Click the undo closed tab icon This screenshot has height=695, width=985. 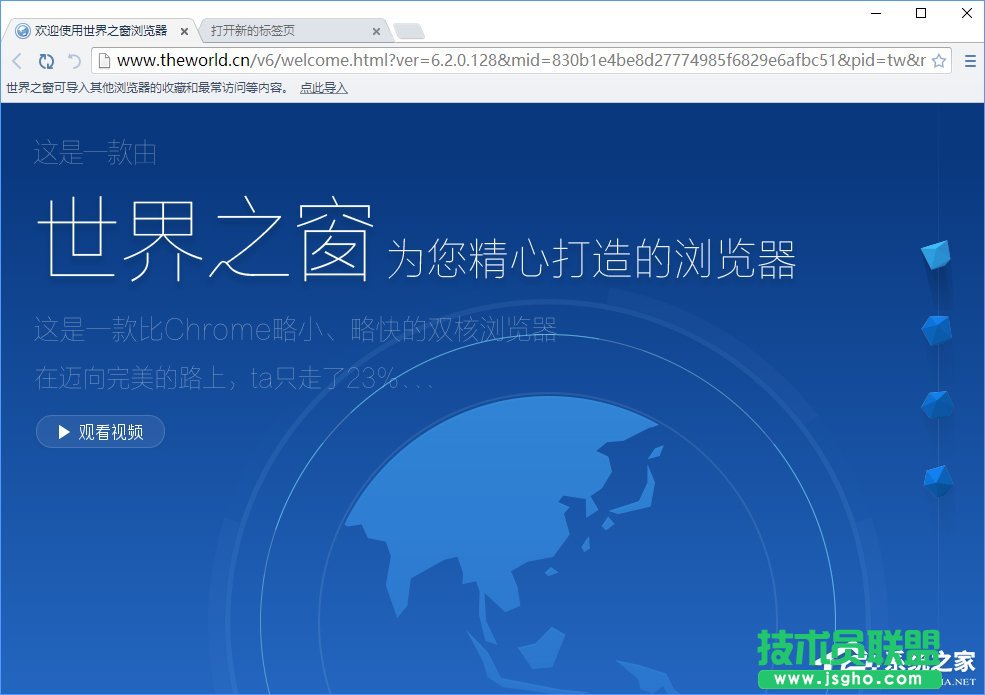tap(74, 61)
